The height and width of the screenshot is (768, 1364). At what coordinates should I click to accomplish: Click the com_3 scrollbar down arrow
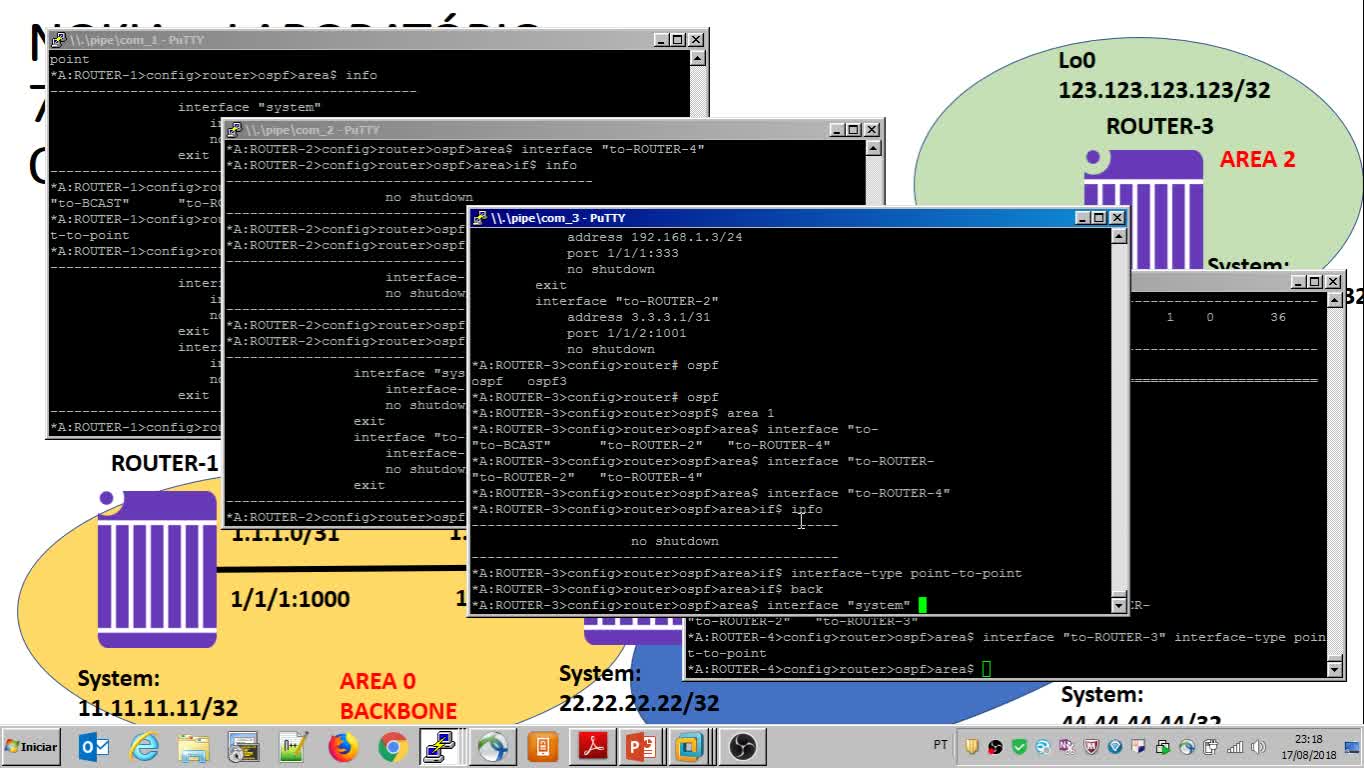[1118, 605]
